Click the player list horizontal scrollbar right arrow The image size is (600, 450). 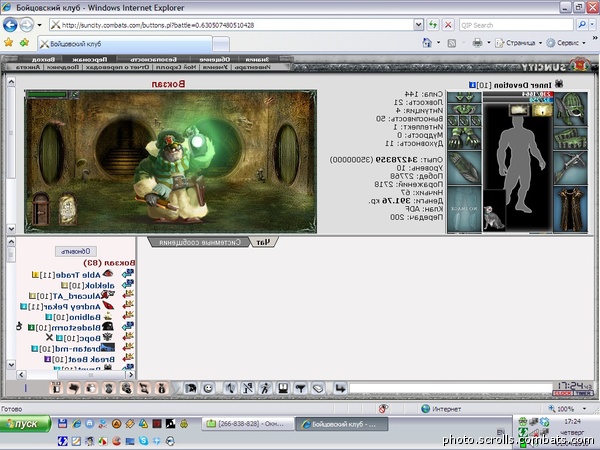(131, 375)
